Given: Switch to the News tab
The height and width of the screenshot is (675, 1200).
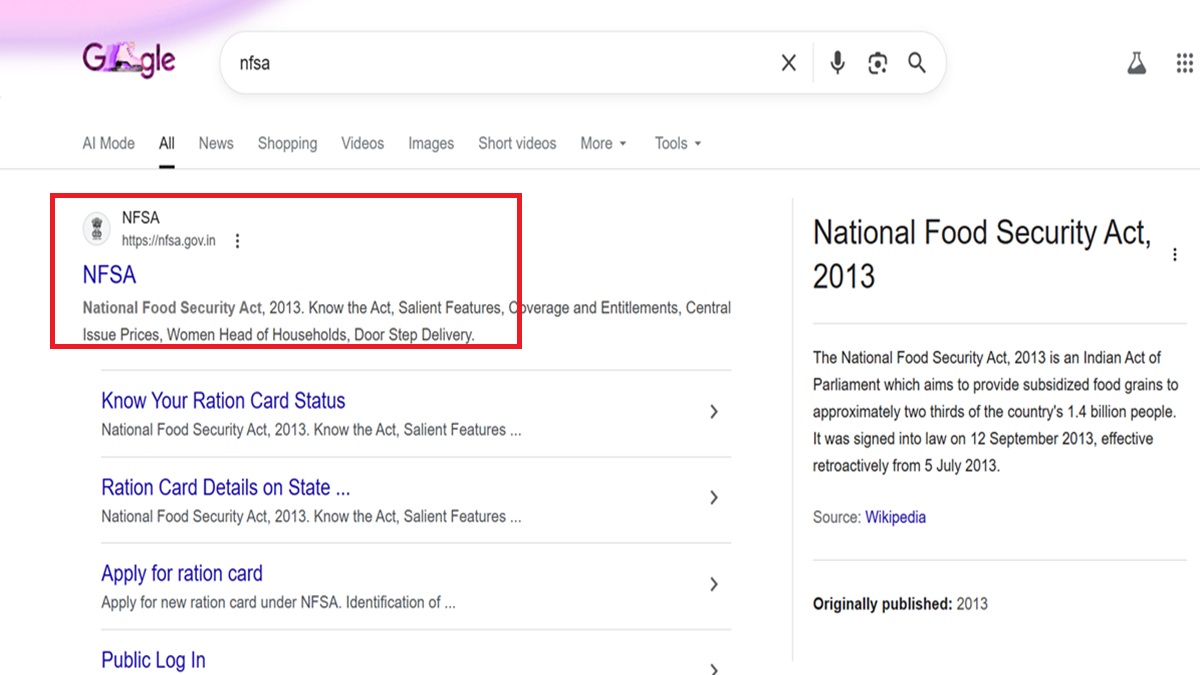Looking at the screenshot, I should coord(215,143).
